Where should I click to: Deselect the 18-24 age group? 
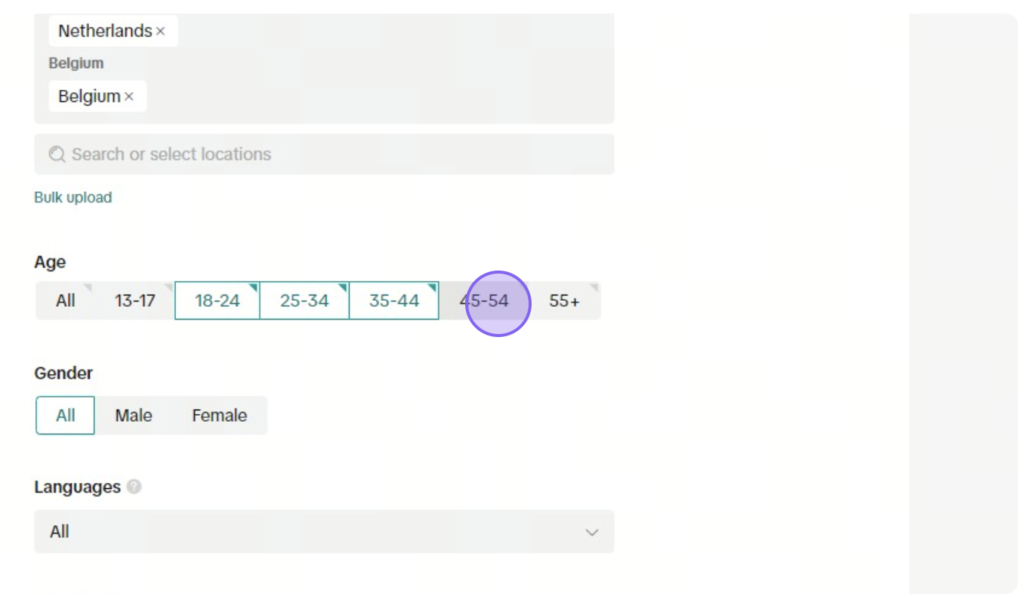point(217,300)
